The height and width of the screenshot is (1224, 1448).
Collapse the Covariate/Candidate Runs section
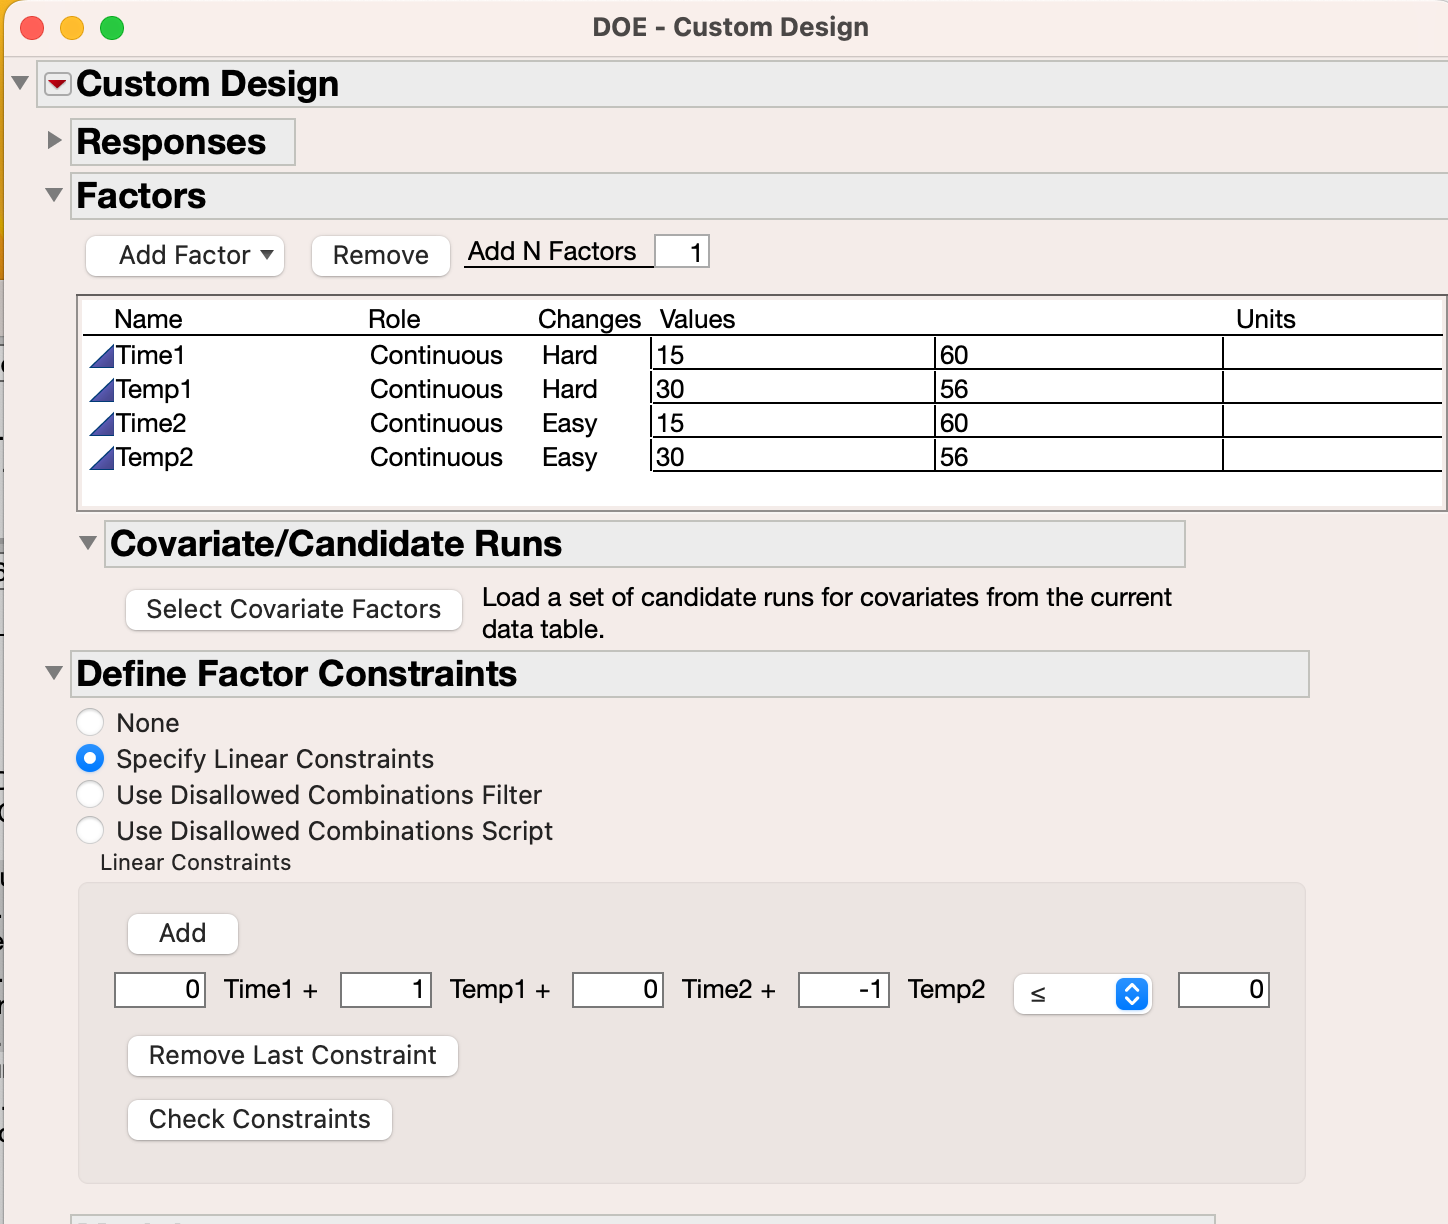(x=88, y=543)
